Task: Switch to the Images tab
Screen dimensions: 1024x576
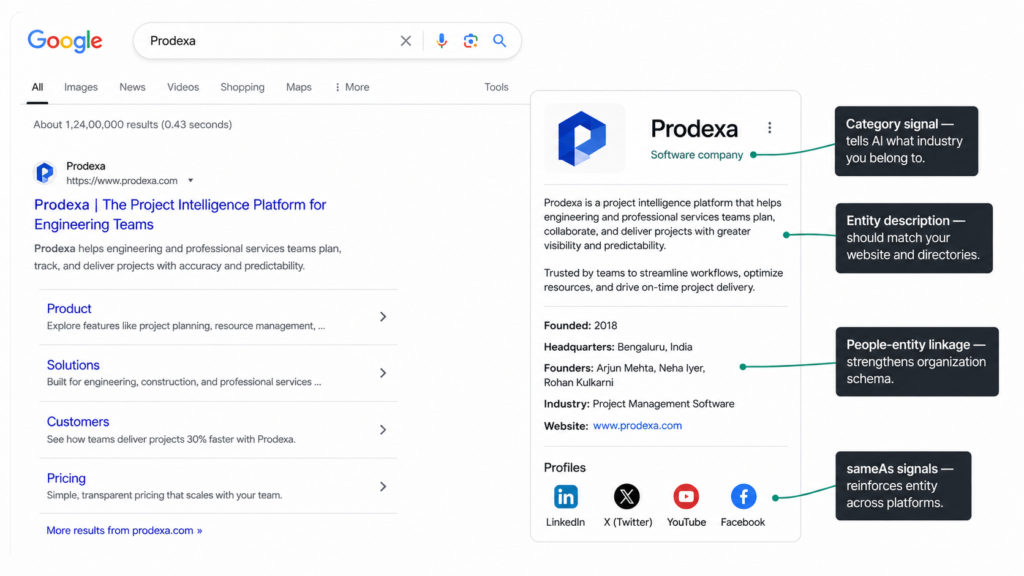Action: coord(81,88)
